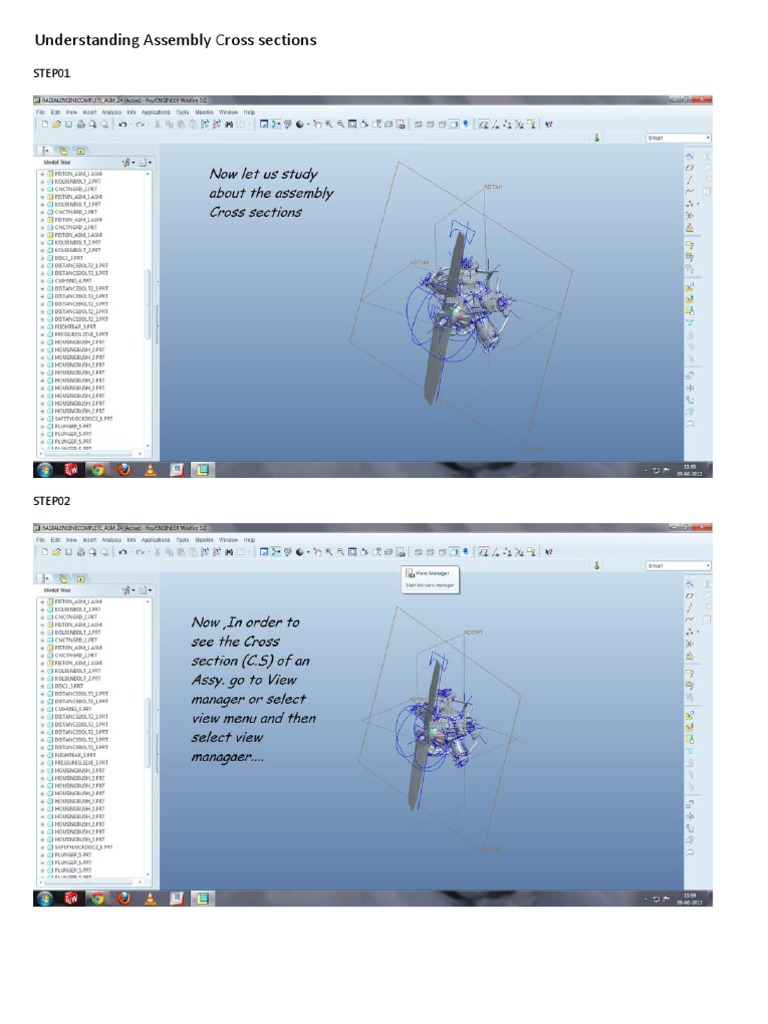Screen dimensions: 768x1024
Task: Click the Shading sphere icon in STEP02 screenshot
Action: 299,552
